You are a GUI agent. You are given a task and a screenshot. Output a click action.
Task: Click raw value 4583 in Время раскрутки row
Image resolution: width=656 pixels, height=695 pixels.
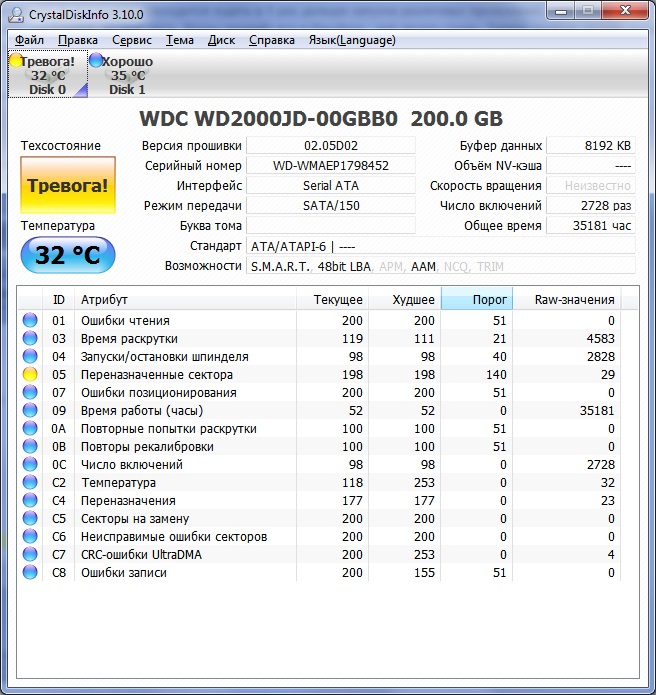coord(600,338)
